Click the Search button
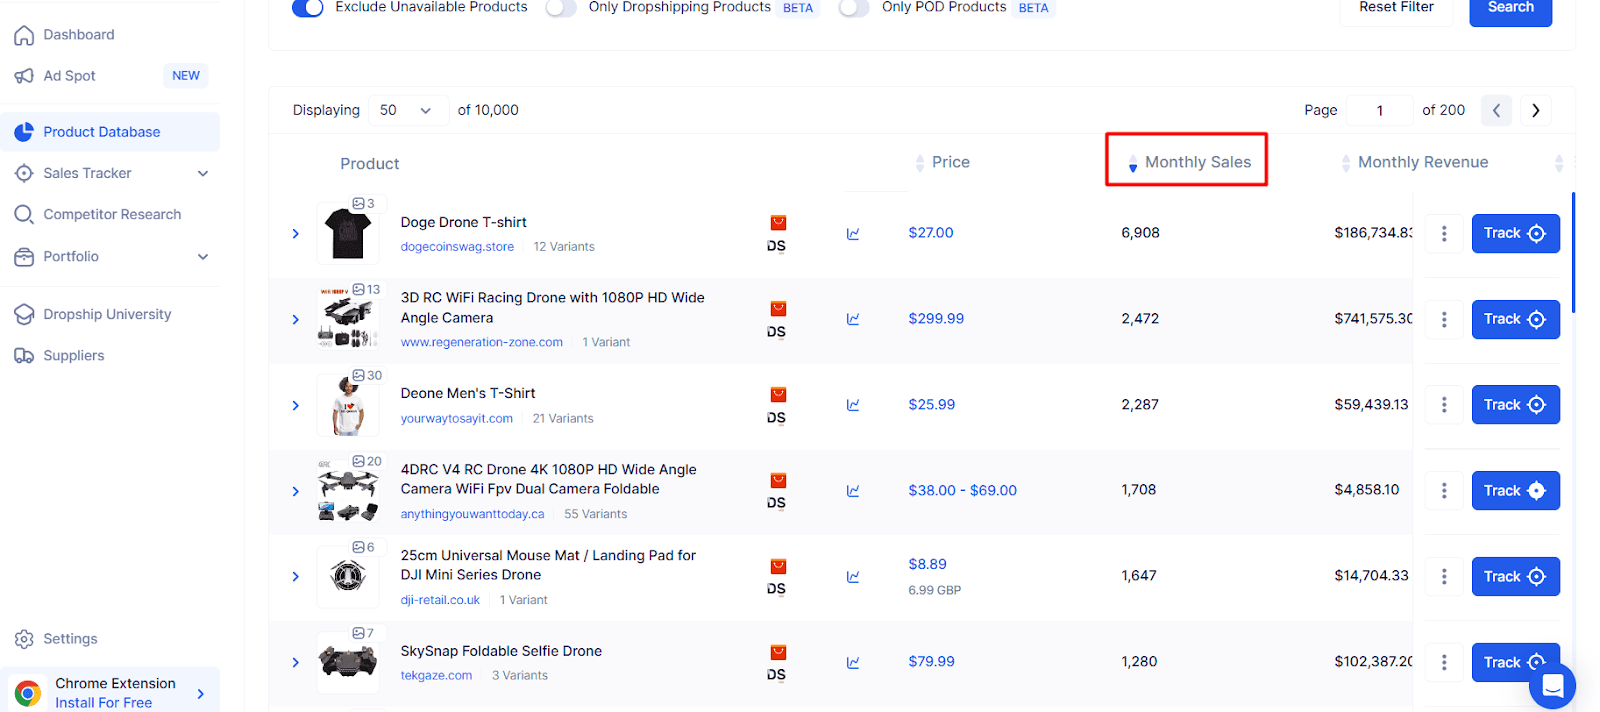This screenshot has width=1600, height=712. pyautogui.click(x=1510, y=10)
